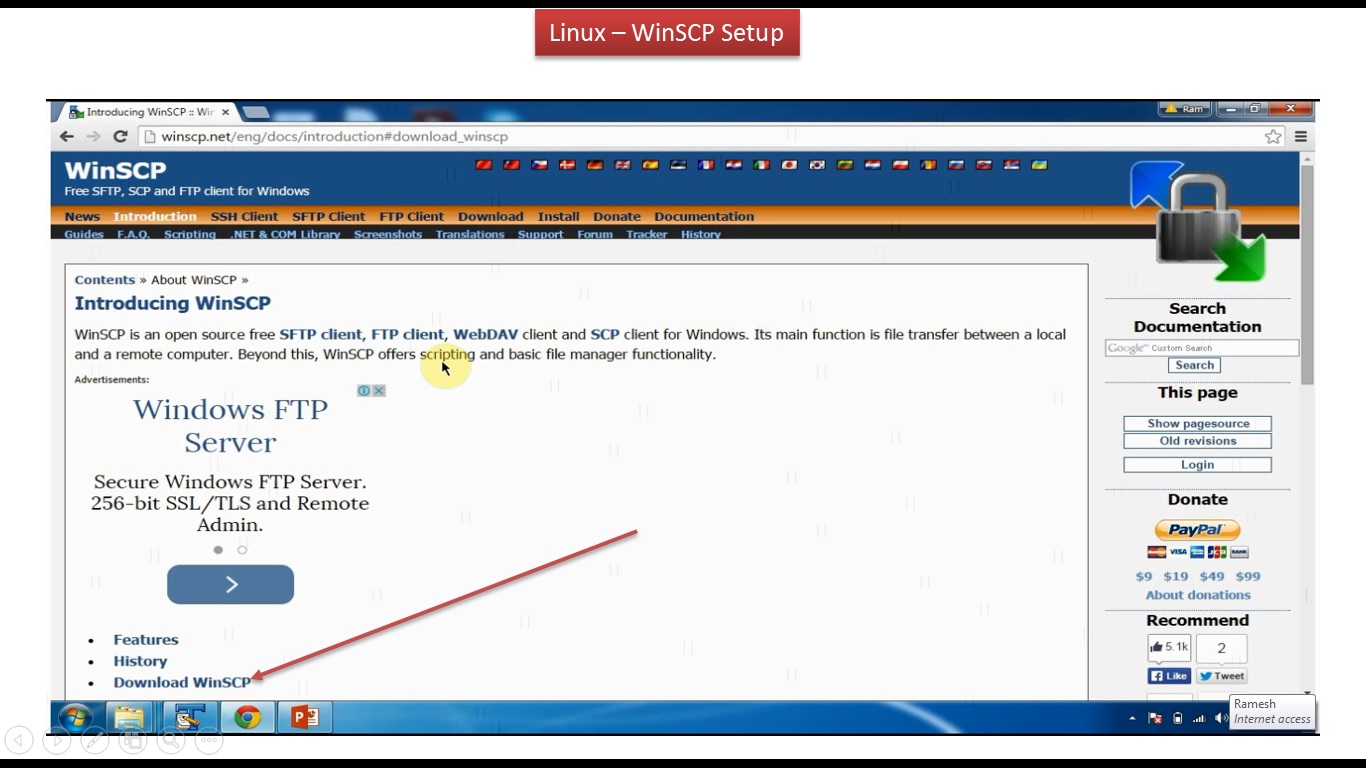
Task: Select the UK flag language icon
Action: 623,165
